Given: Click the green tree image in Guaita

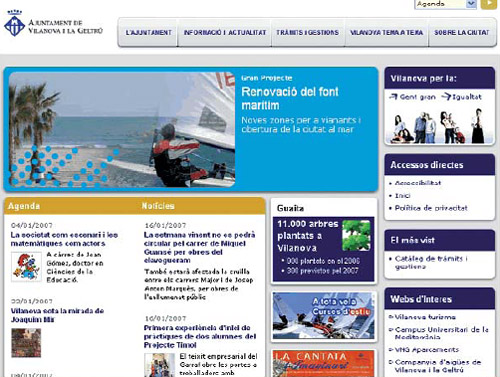Looking at the screenshot, I should click(x=356, y=235).
